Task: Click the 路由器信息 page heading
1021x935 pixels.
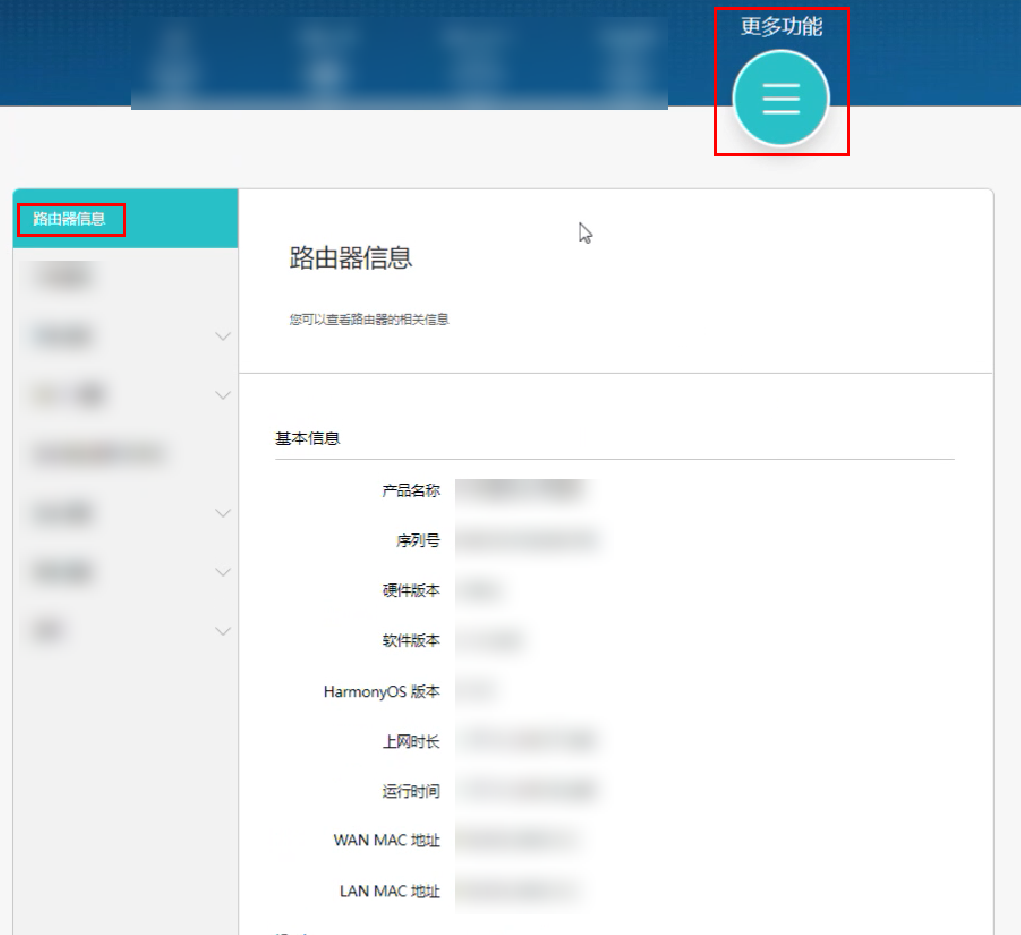Action: tap(350, 258)
